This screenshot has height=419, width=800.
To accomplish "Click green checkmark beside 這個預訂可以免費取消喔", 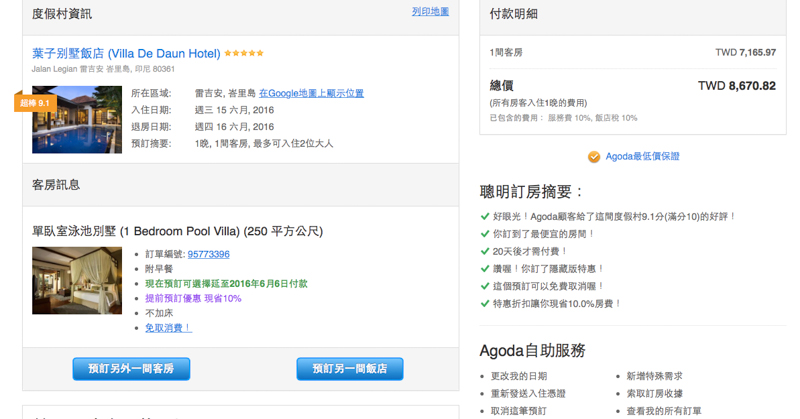I will pyautogui.click(x=485, y=286).
